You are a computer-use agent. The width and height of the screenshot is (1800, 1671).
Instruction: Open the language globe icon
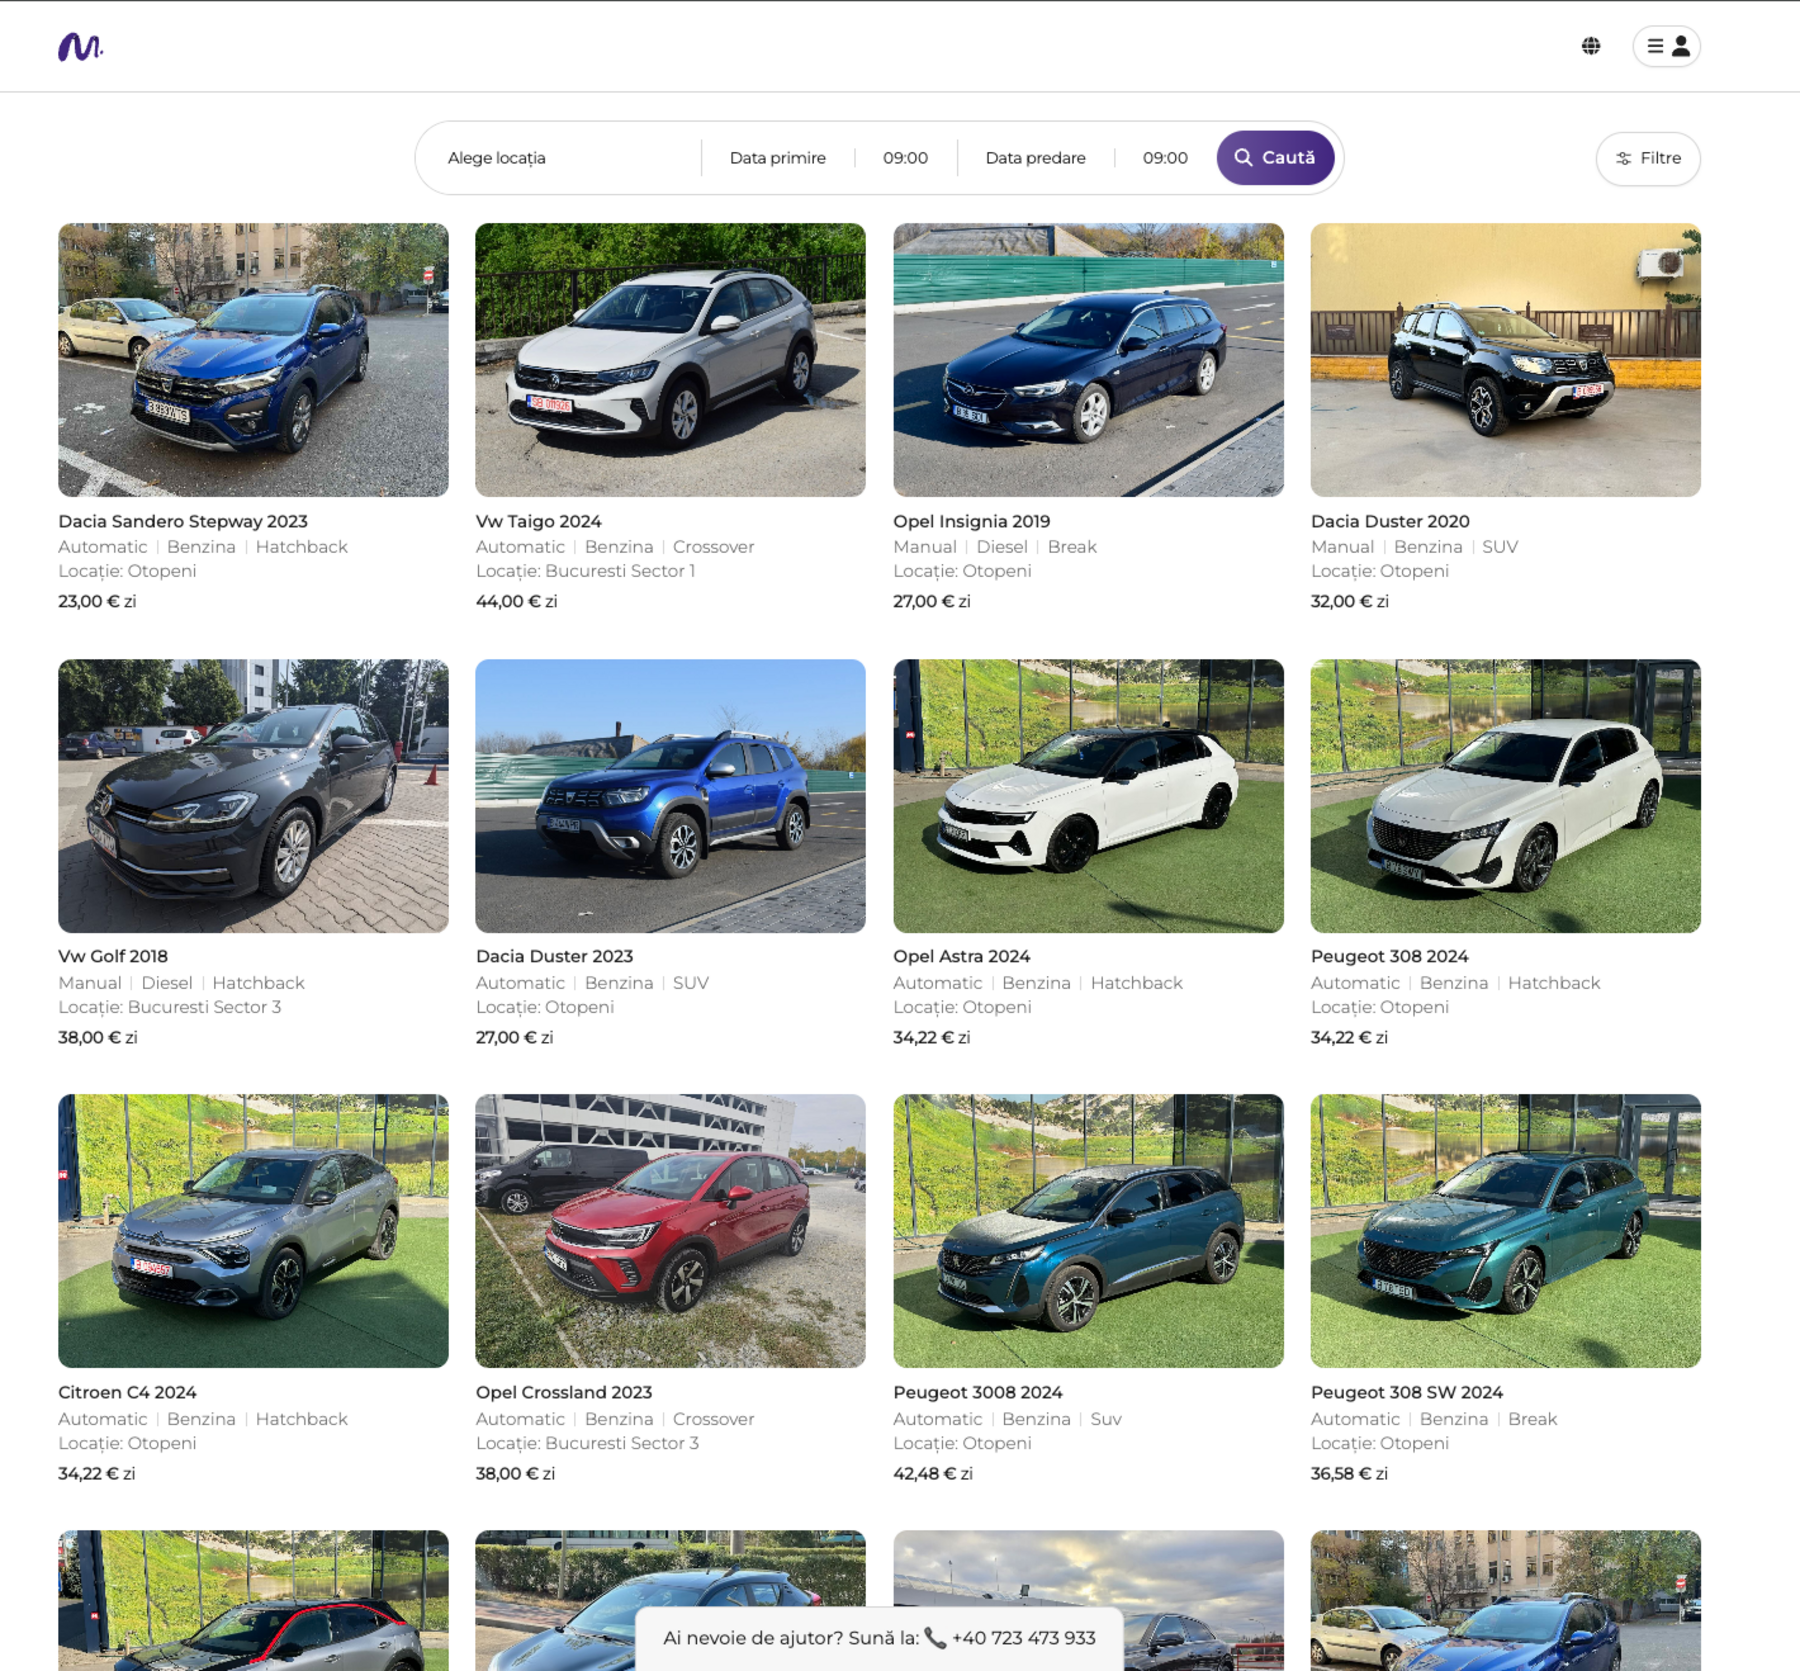click(x=1590, y=46)
